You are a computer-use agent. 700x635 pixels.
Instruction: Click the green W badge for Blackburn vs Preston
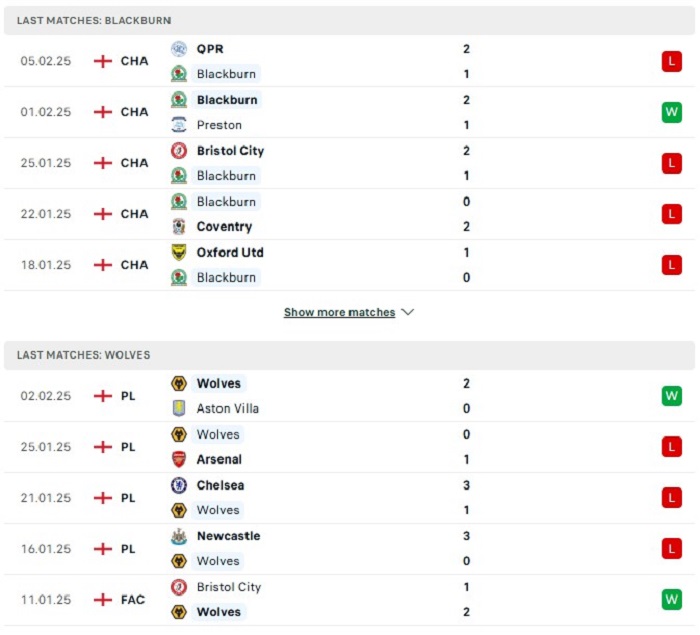(x=671, y=112)
